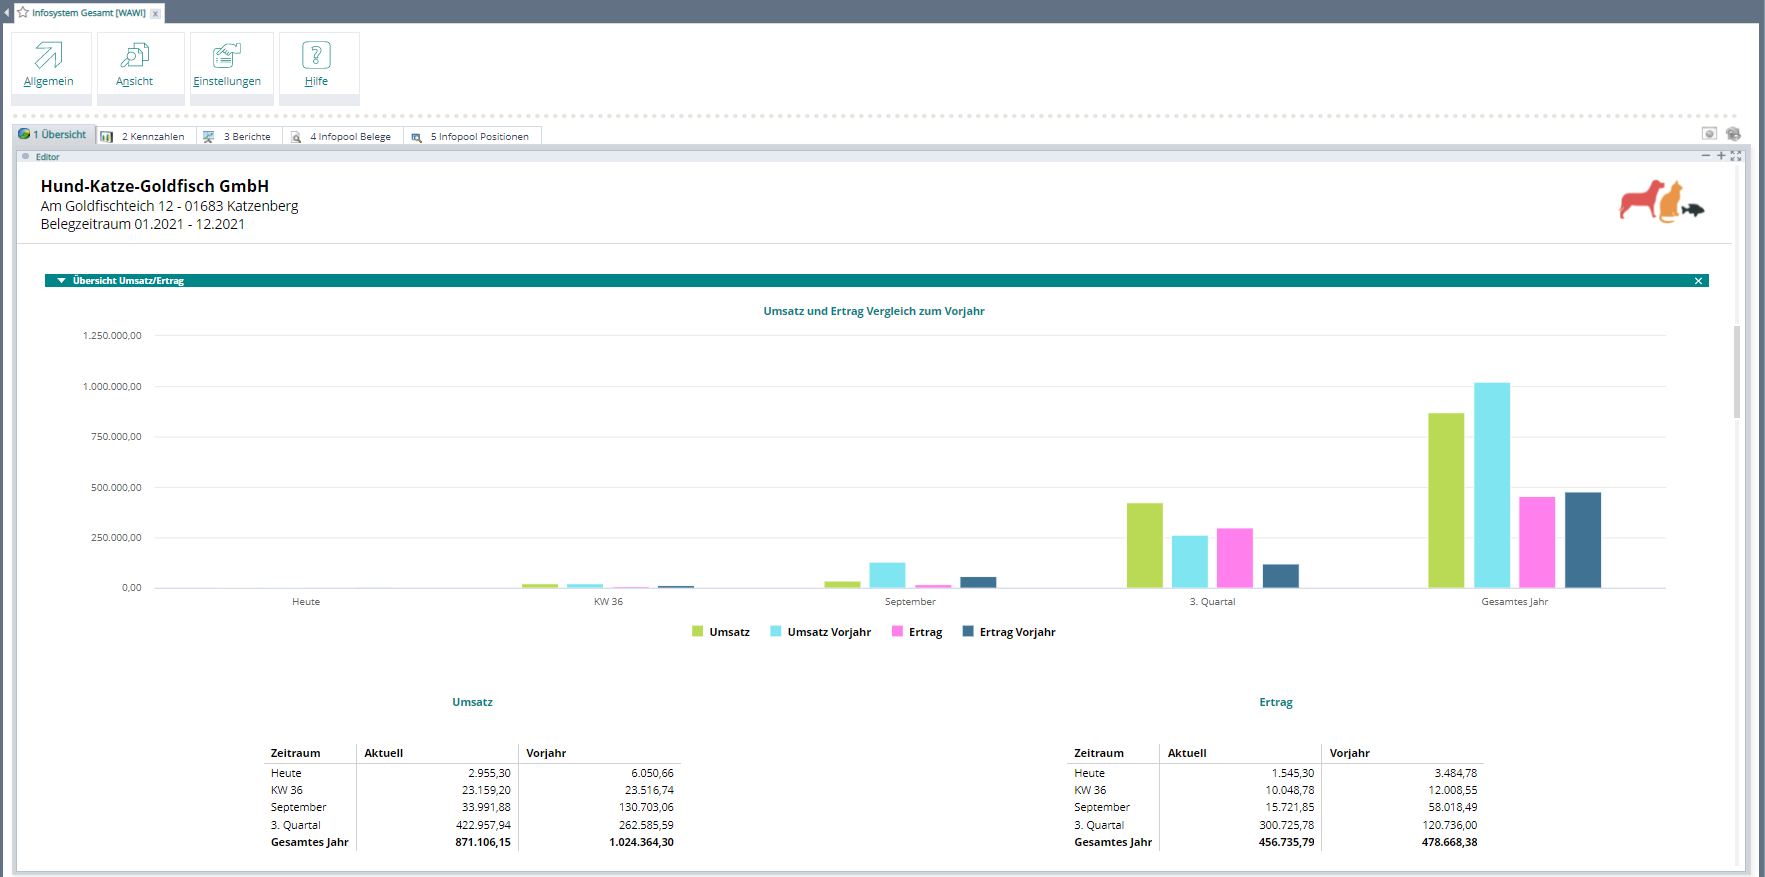The height and width of the screenshot is (877, 1765).
Task: Collapse the Übersicht Umsatz/Ertrag section triangle
Action: tap(62, 281)
